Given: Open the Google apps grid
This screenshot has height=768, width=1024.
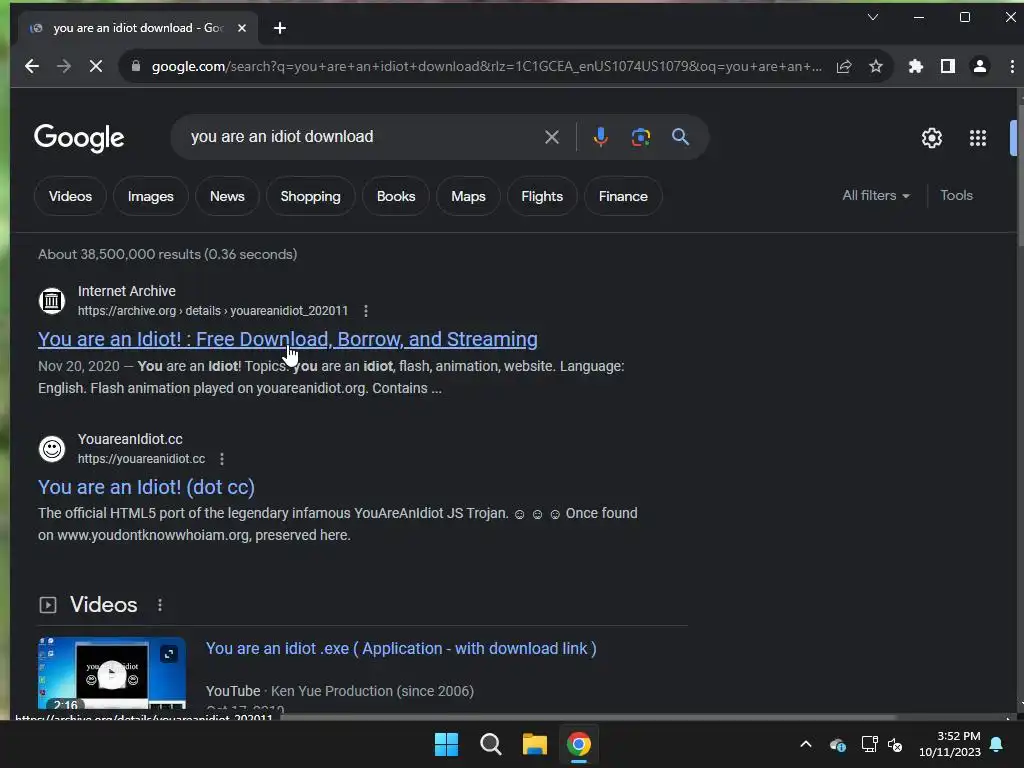Looking at the screenshot, I should [x=978, y=138].
